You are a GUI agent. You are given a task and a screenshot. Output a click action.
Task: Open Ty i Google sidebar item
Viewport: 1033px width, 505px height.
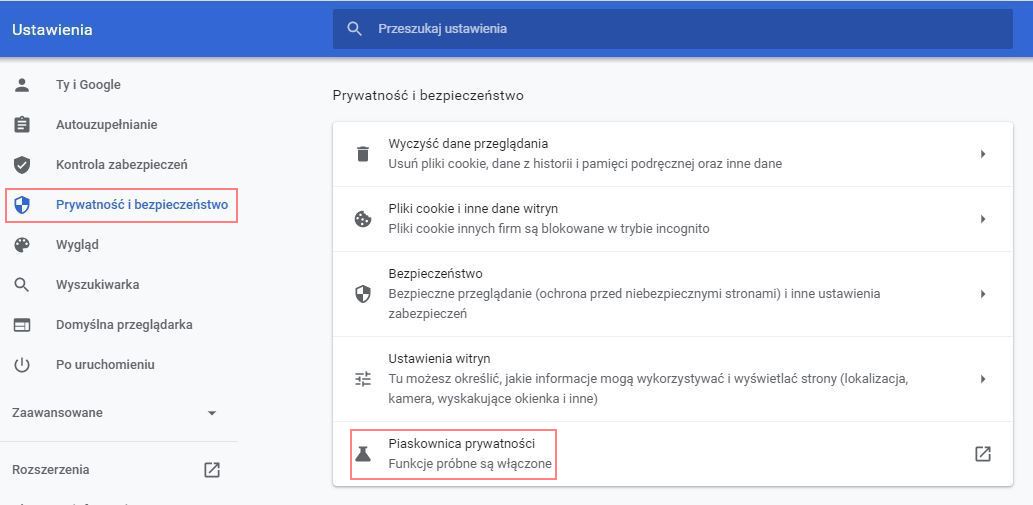[88, 85]
